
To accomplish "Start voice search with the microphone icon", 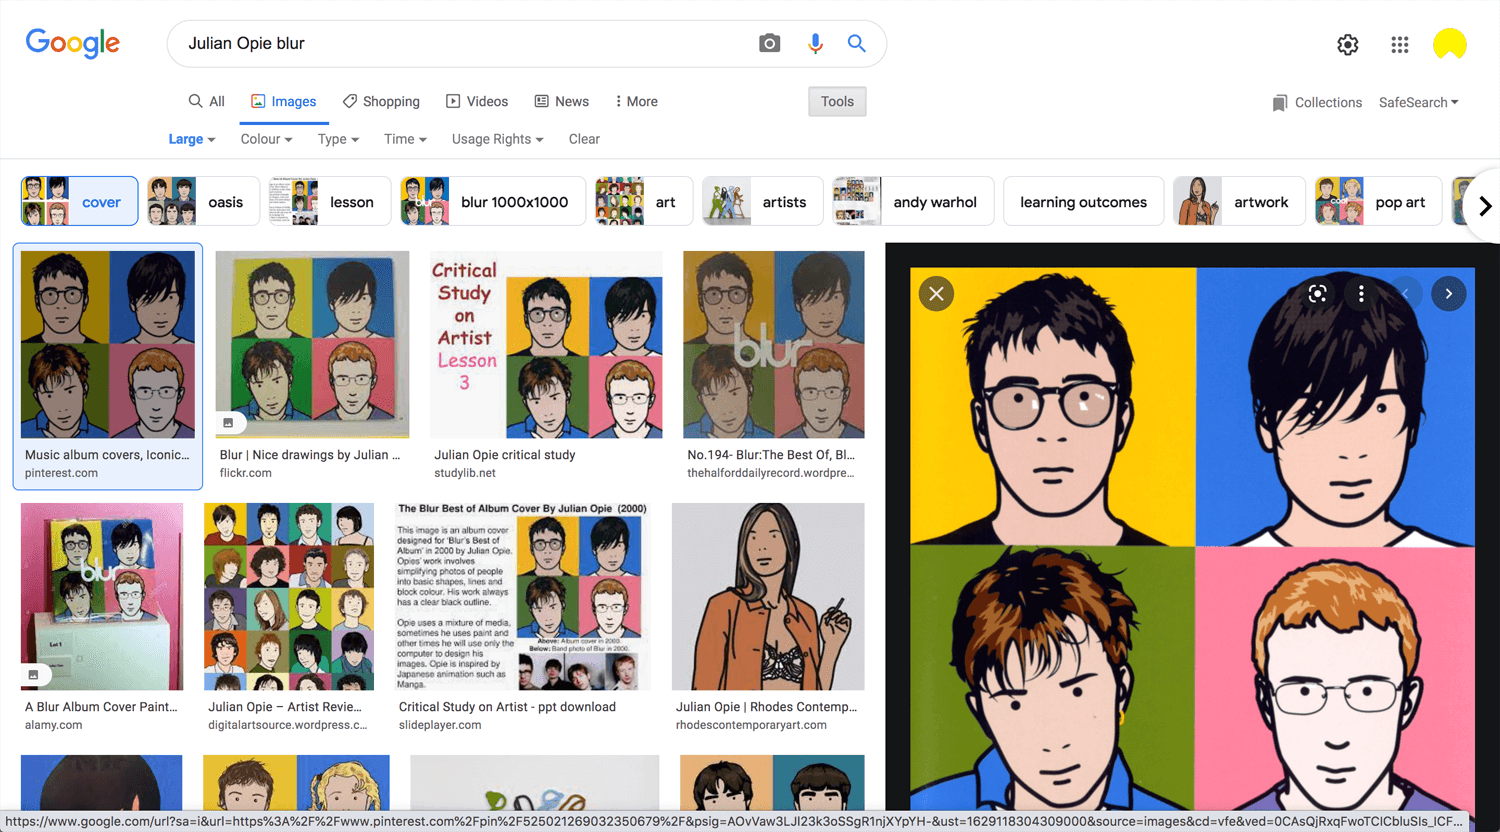I will [x=815, y=43].
